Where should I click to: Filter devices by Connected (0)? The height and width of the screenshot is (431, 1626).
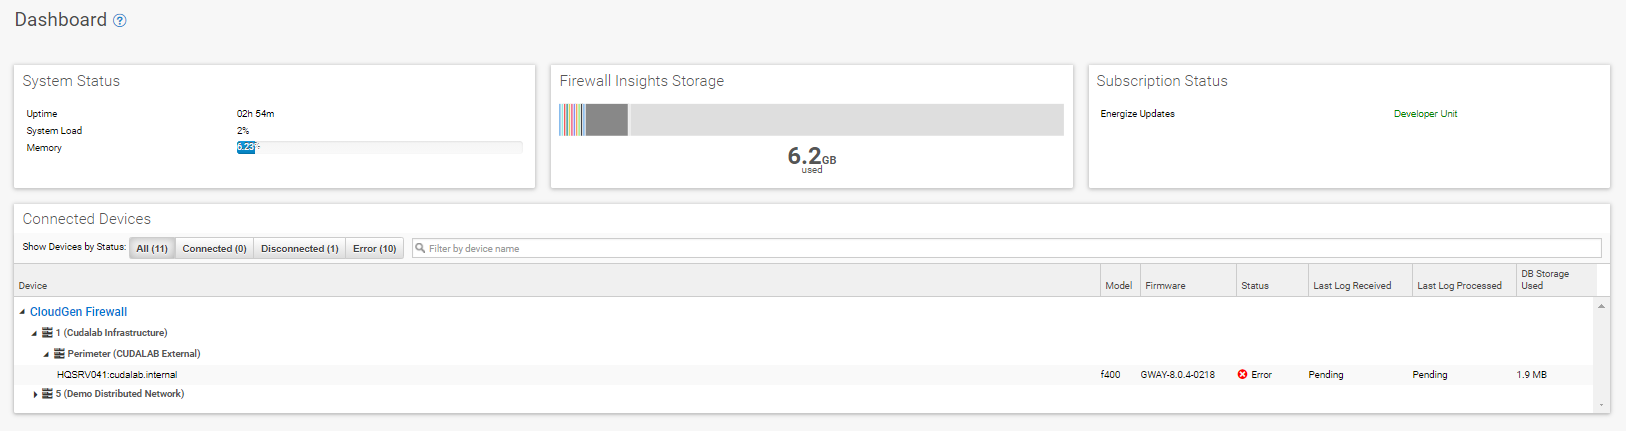click(214, 248)
